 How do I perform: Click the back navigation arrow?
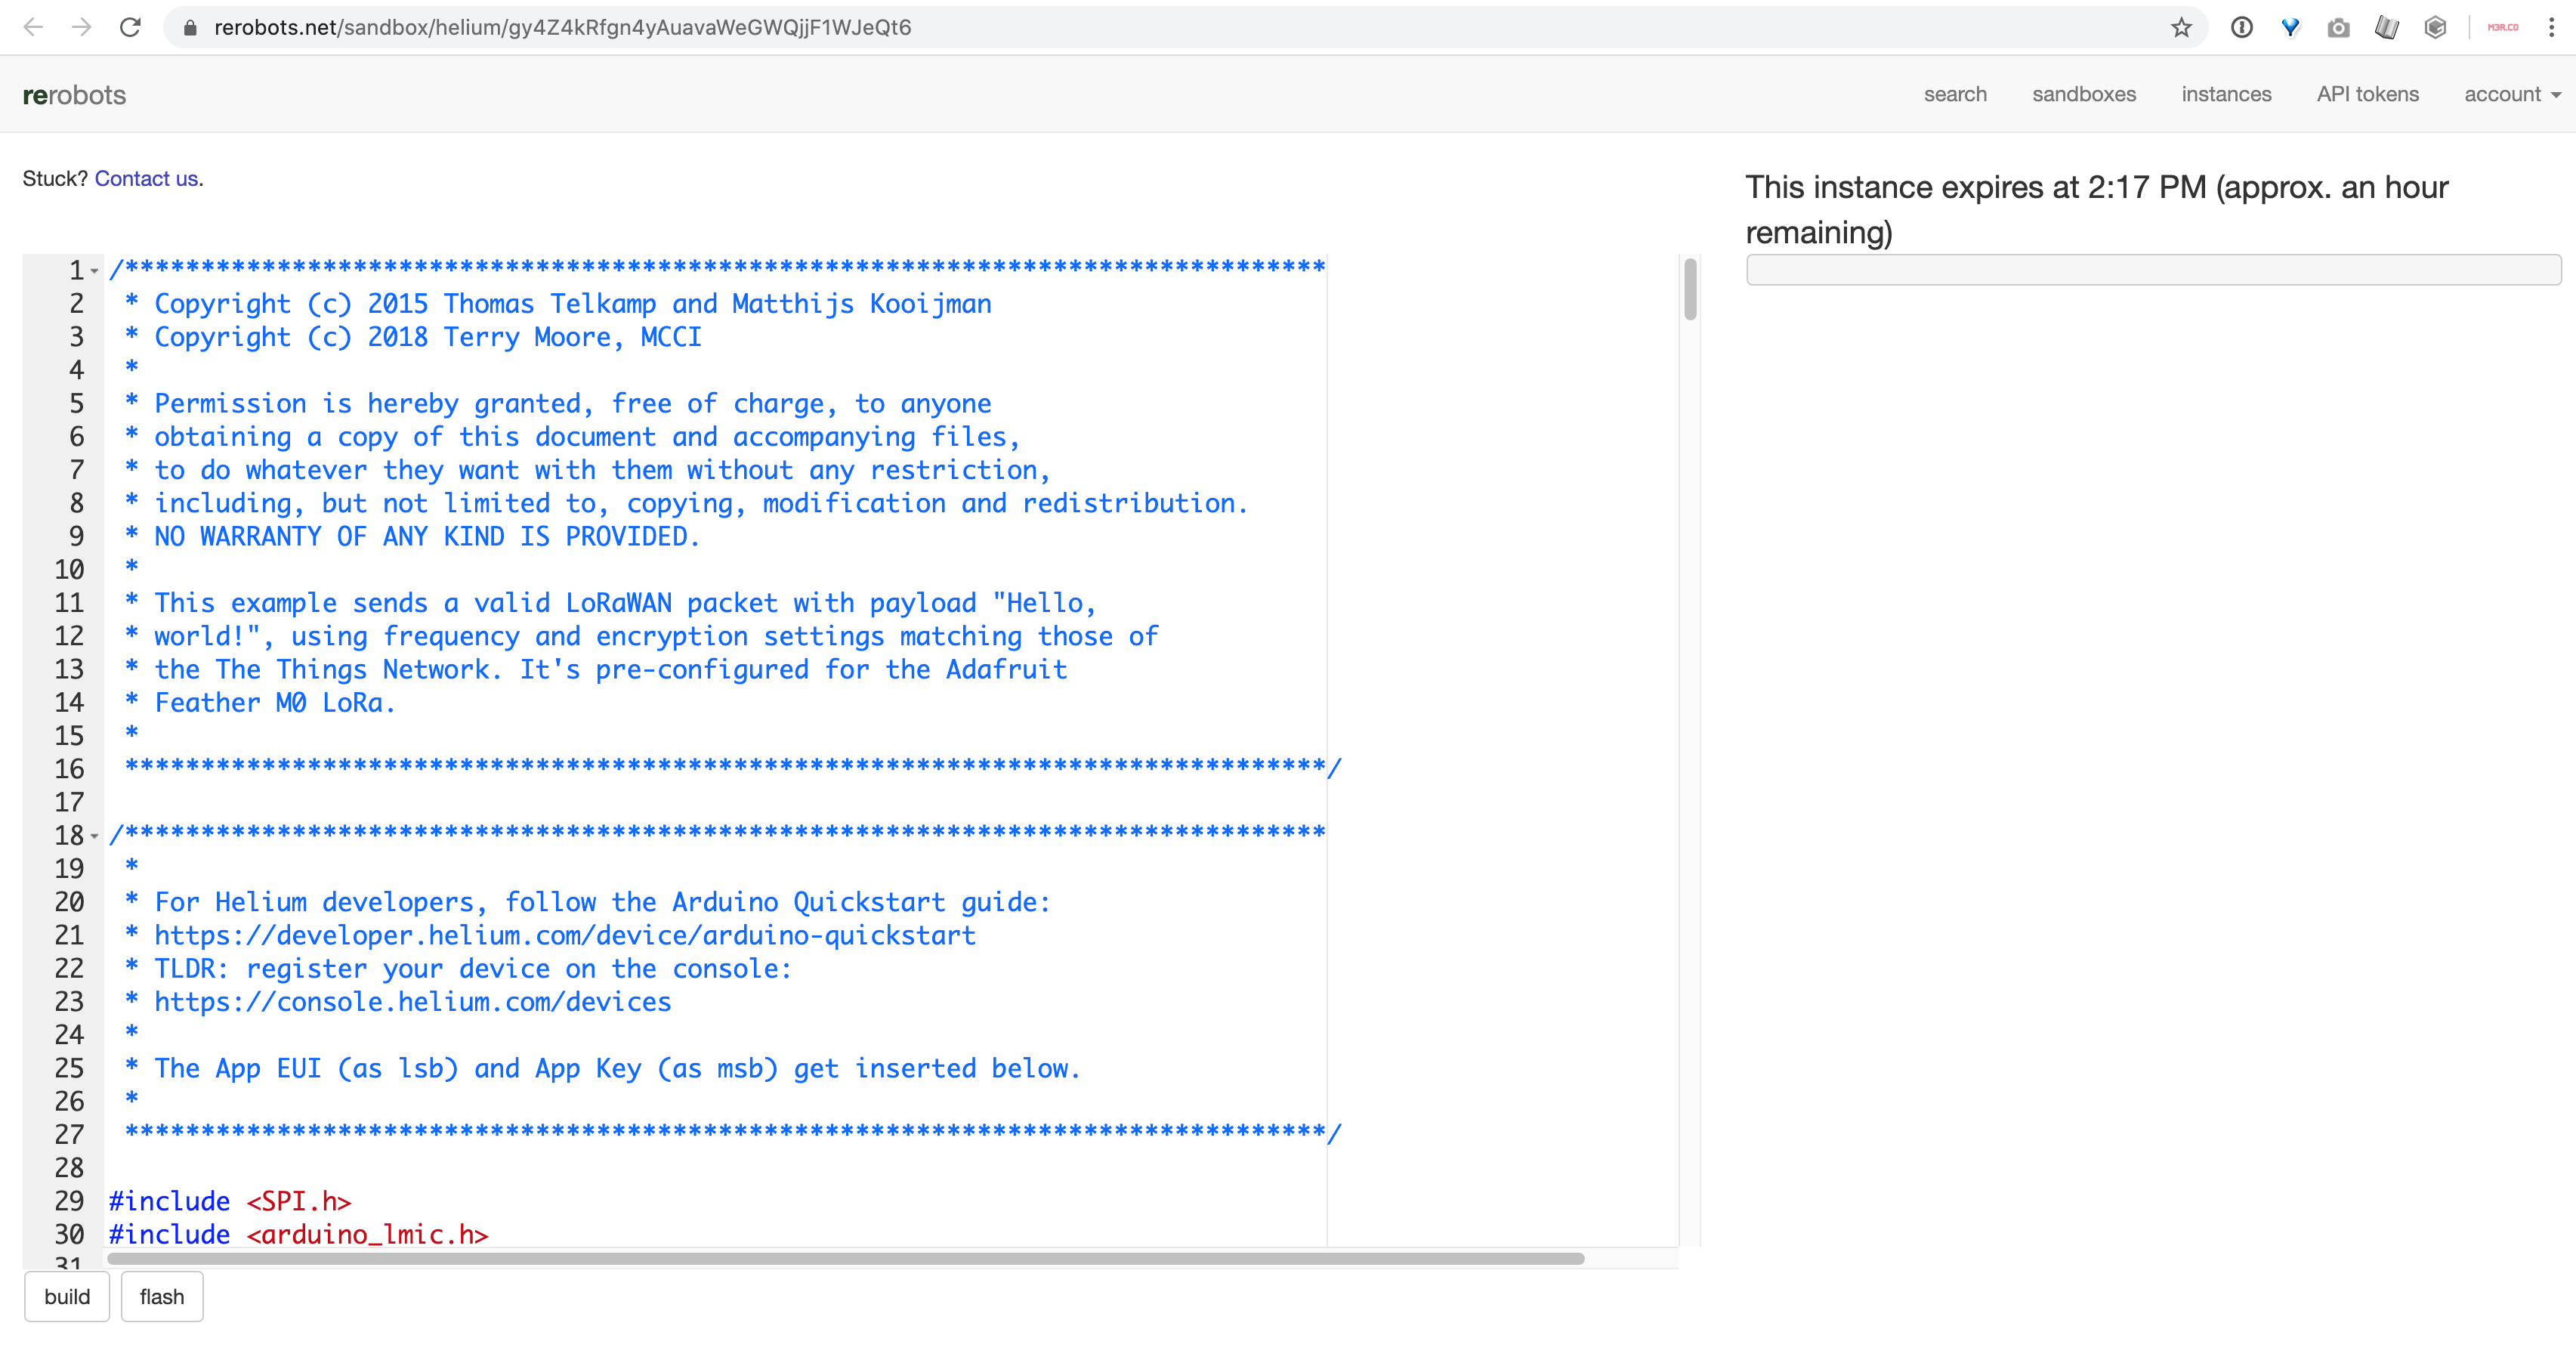click(x=33, y=27)
